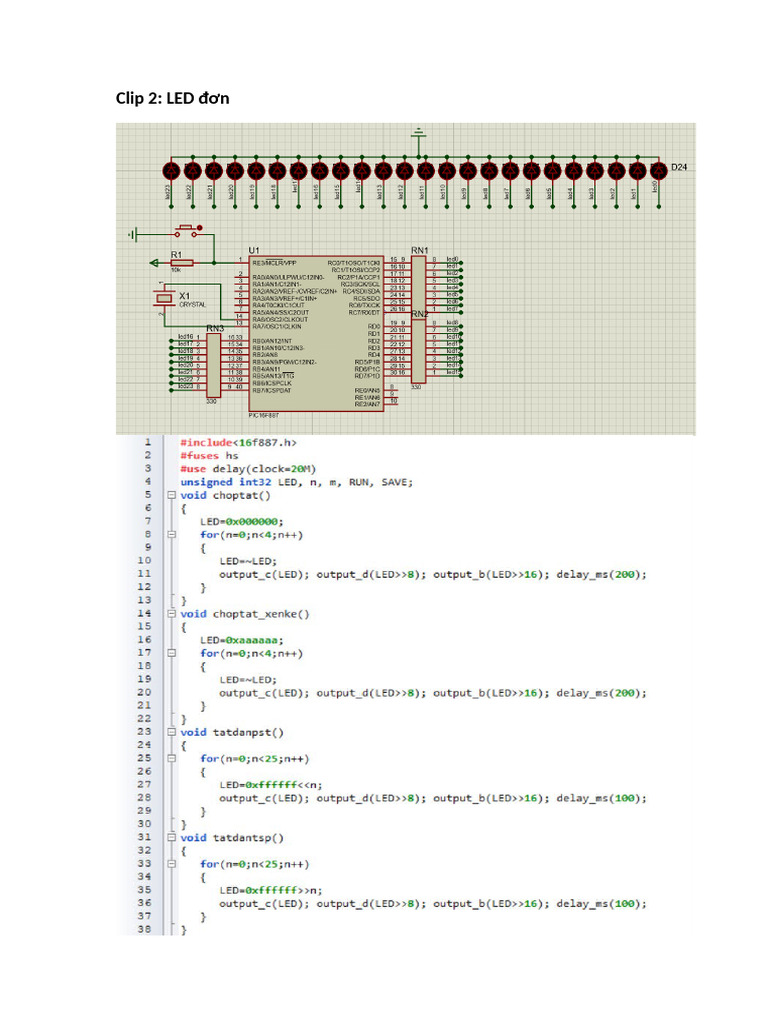This screenshot has height=1024, width=768.
Task: Click the RN1 resistor network
Action: pyautogui.click(x=420, y=283)
